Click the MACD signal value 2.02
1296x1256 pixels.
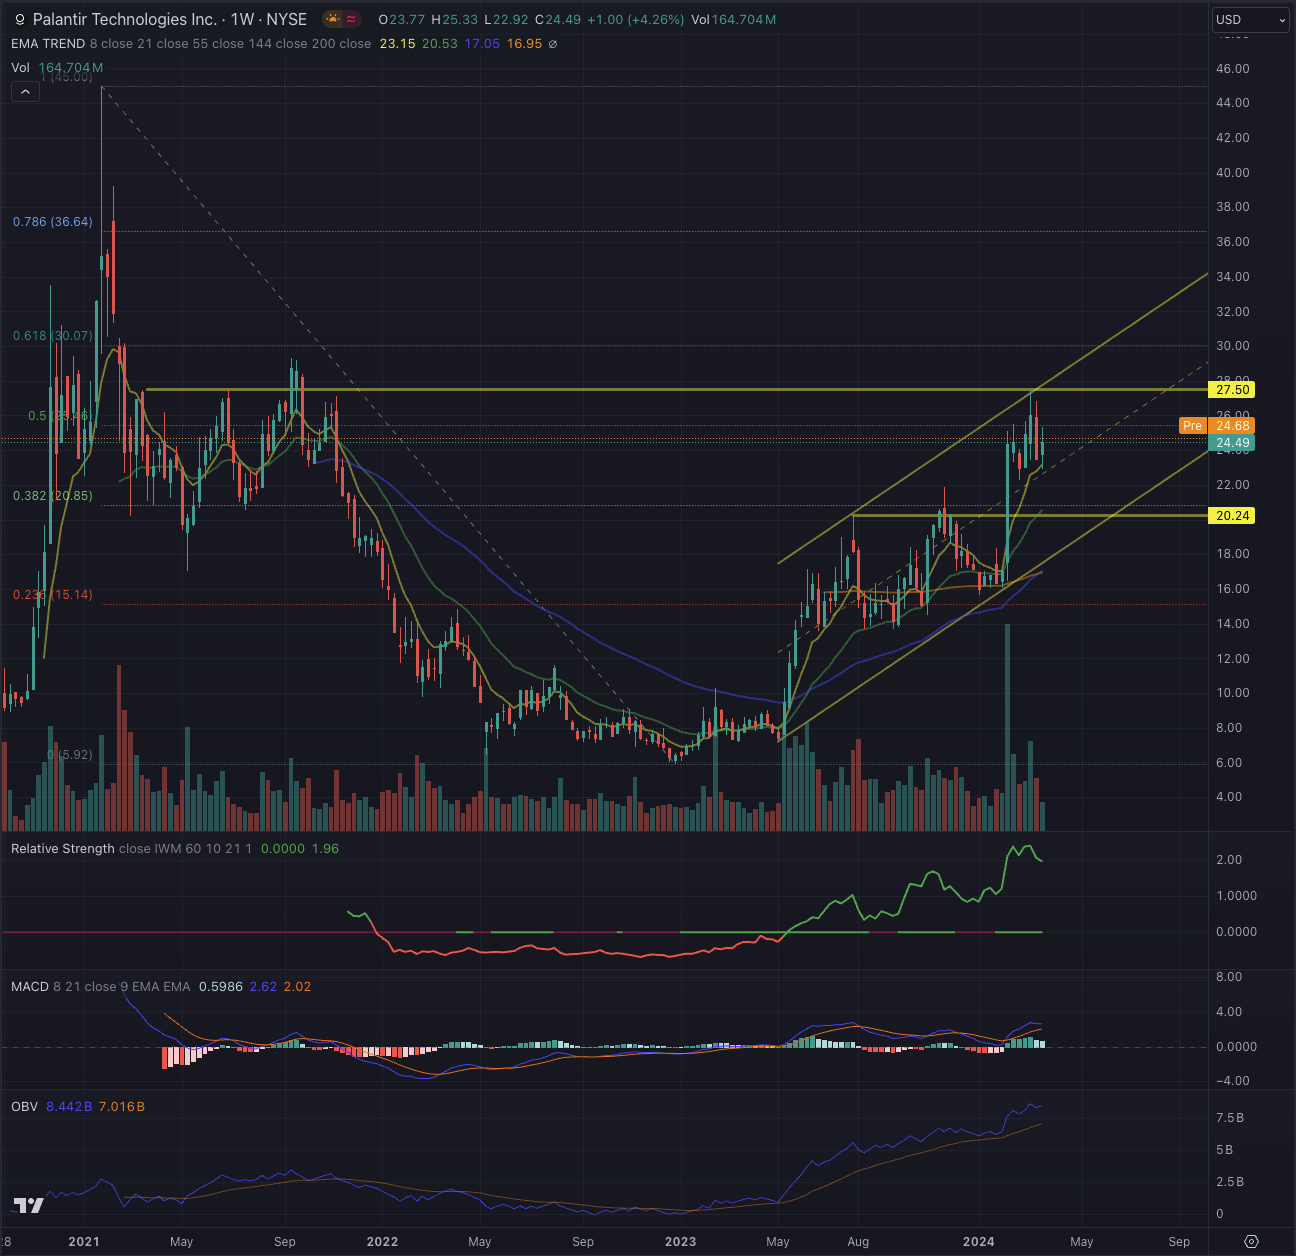pos(298,987)
